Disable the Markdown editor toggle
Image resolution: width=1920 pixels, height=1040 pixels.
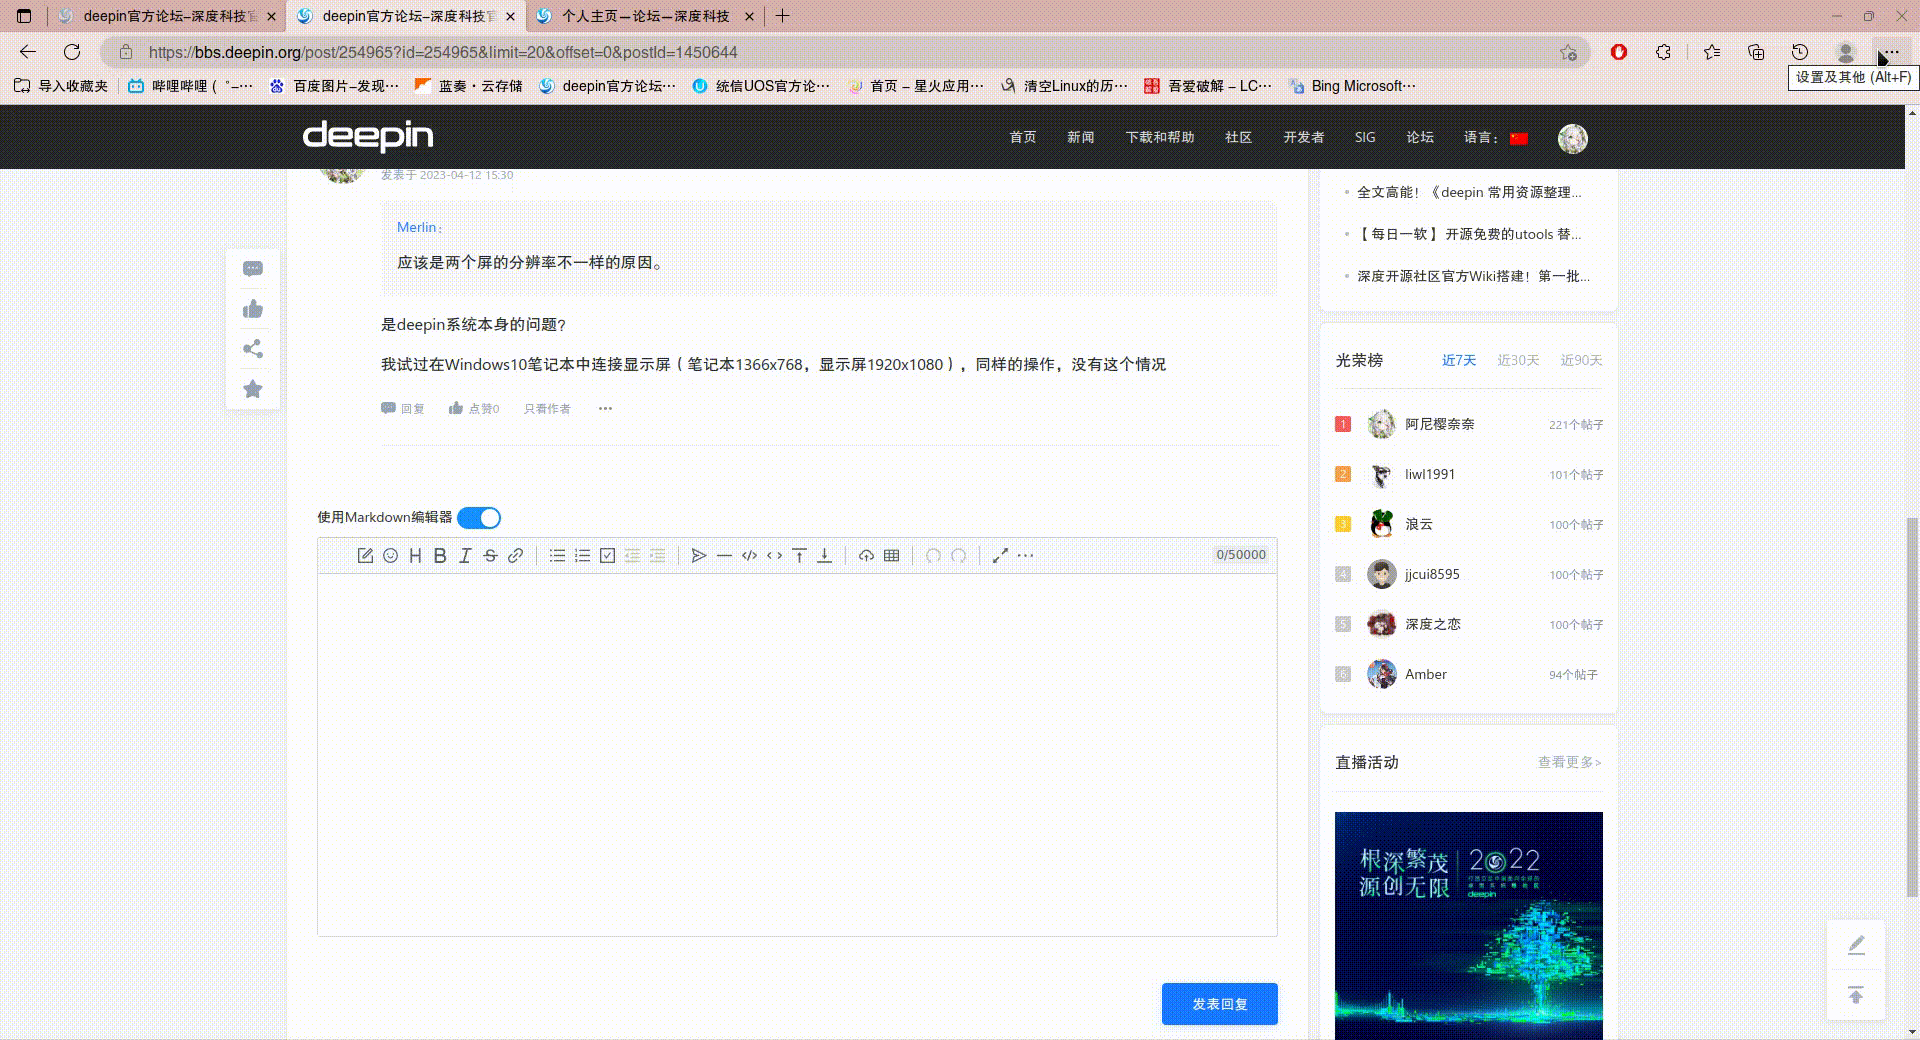point(477,518)
